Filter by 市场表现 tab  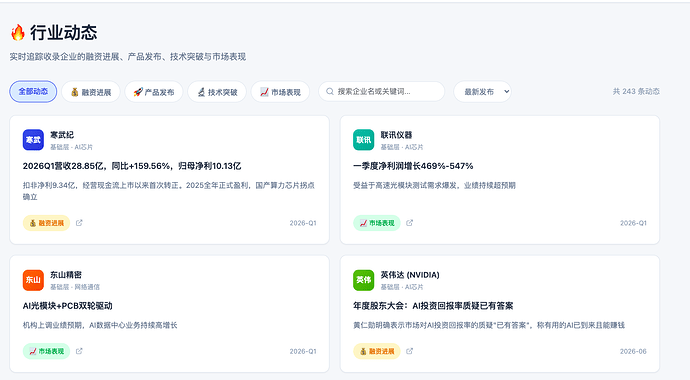click(x=280, y=92)
